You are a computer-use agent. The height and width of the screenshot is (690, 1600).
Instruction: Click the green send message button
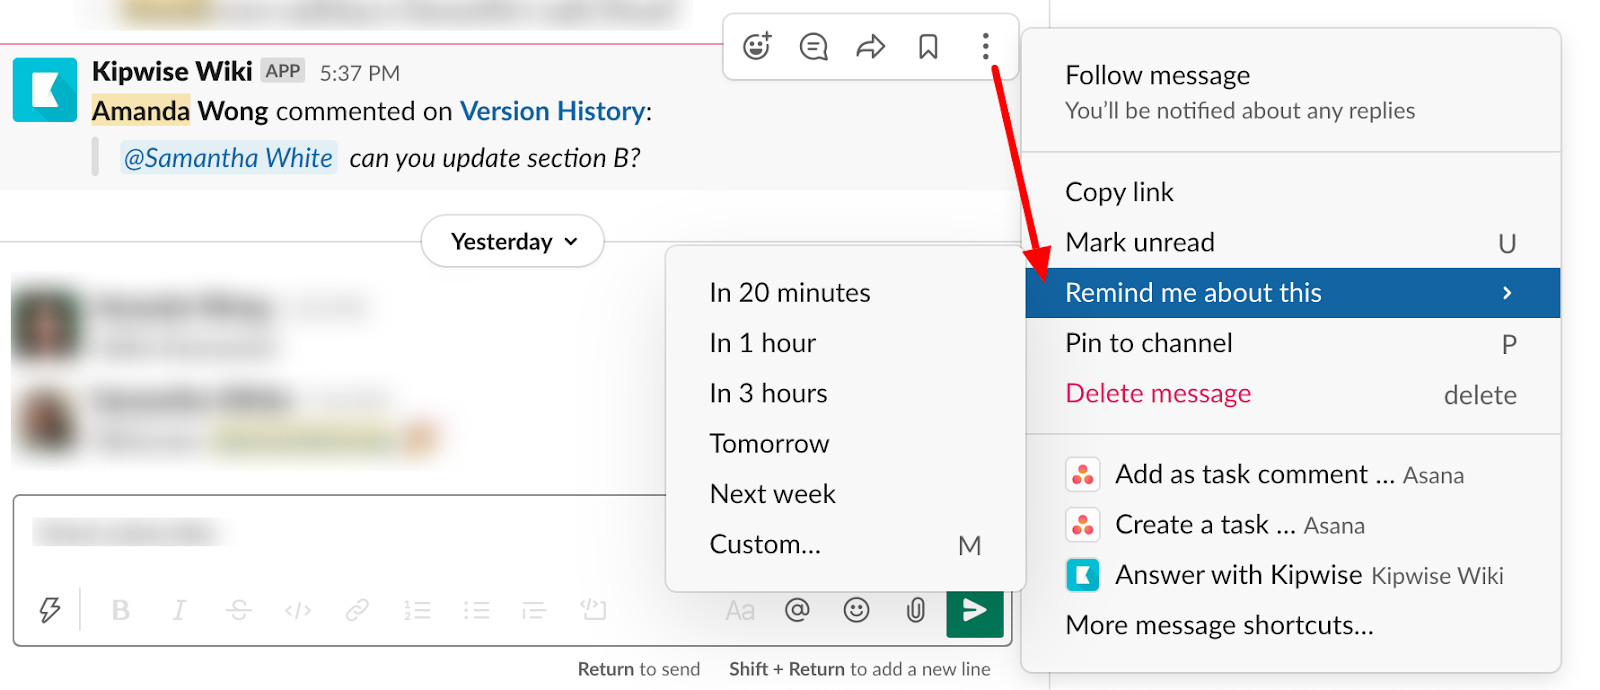coord(974,610)
